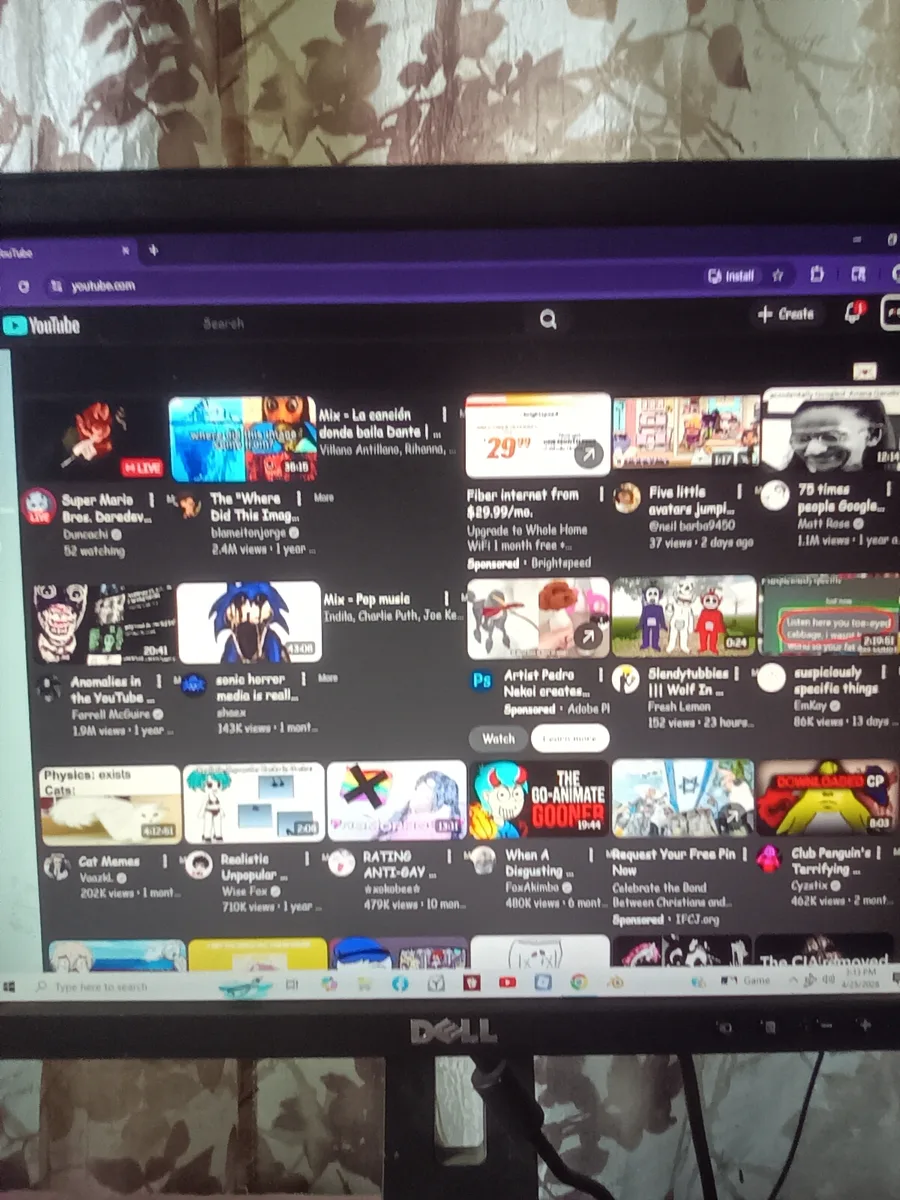Open the 'Where Did This Image' video thumbnail

[243, 439]
